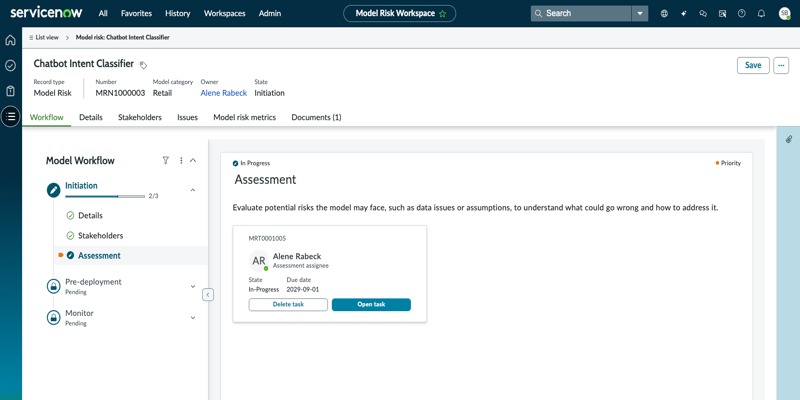The width and height of the screenshot is (800, 400).
Task: Click the Model Risk Workspace pill
Action: point(399,14)
